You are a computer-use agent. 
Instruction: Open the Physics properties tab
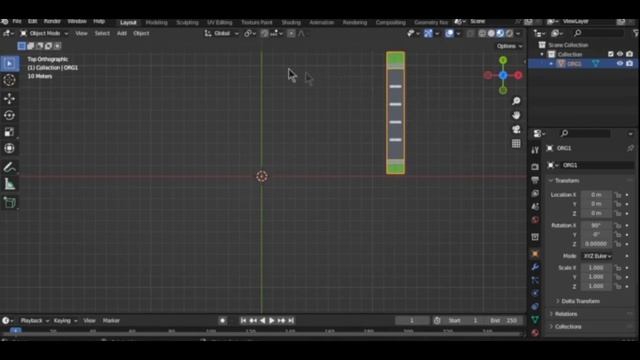point(535,293)
